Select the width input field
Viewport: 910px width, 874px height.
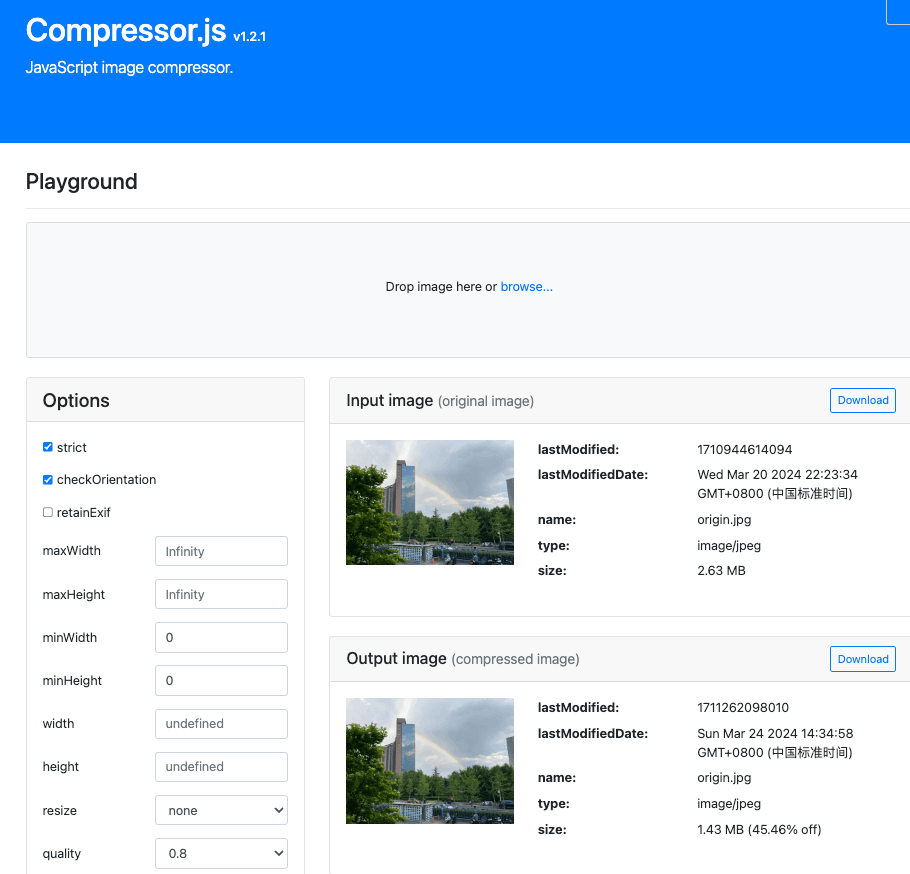pos(221,724)
